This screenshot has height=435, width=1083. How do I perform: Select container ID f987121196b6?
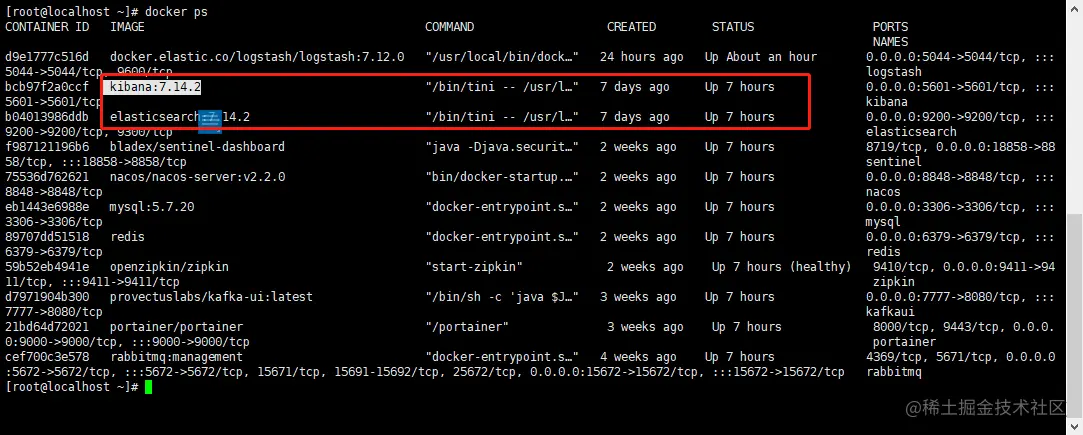47,147
